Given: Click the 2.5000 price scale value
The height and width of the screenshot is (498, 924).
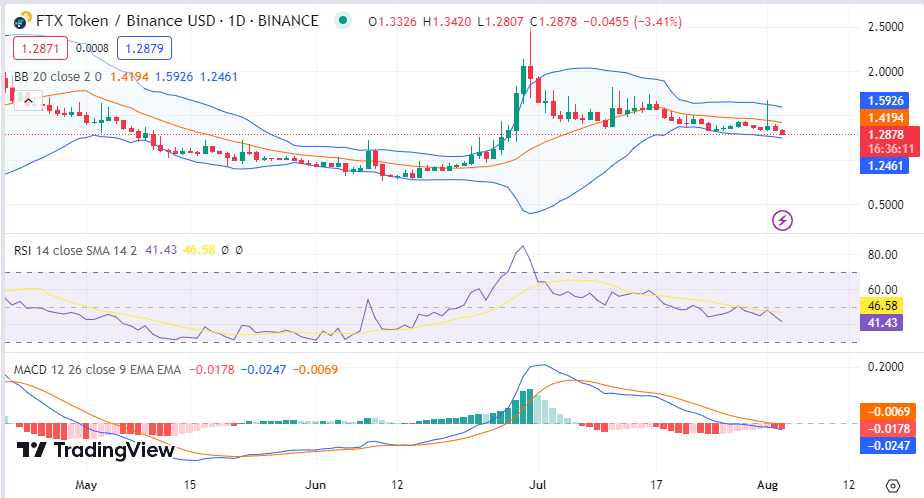Looking at the screenshot, I should [886, 27].
